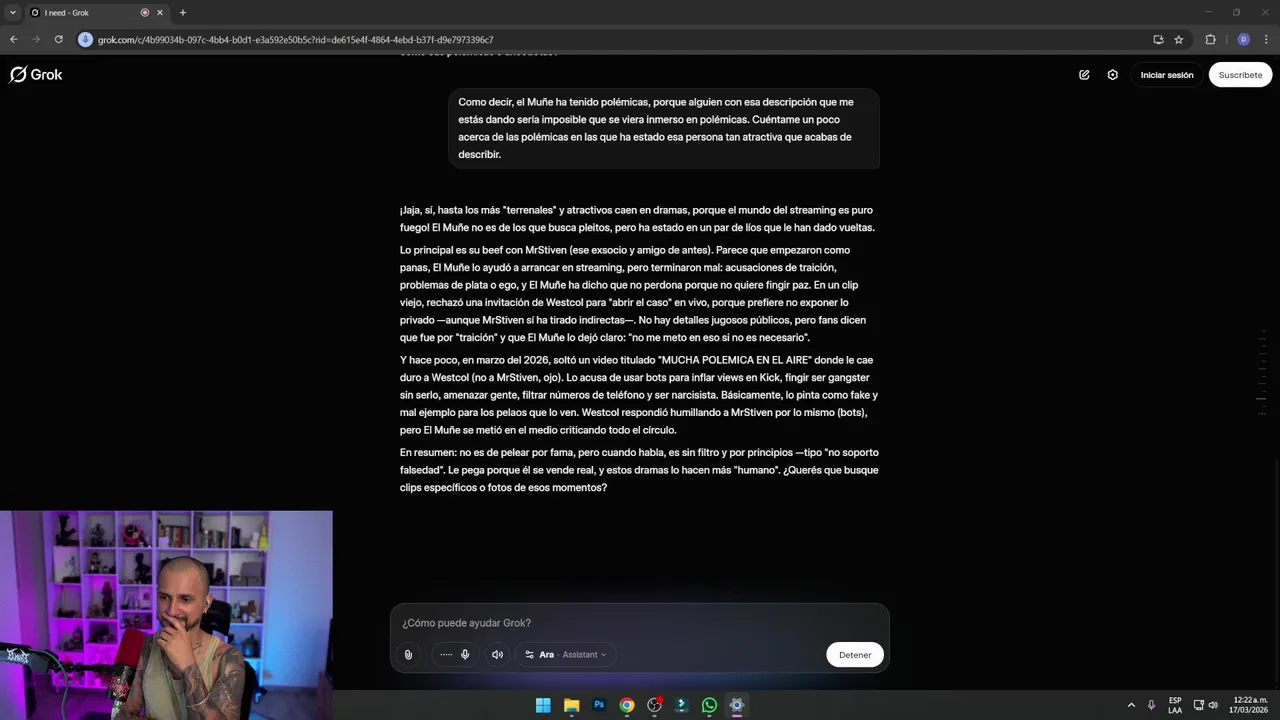
Task: Reload the Grok page
Action: coord(59,40)
